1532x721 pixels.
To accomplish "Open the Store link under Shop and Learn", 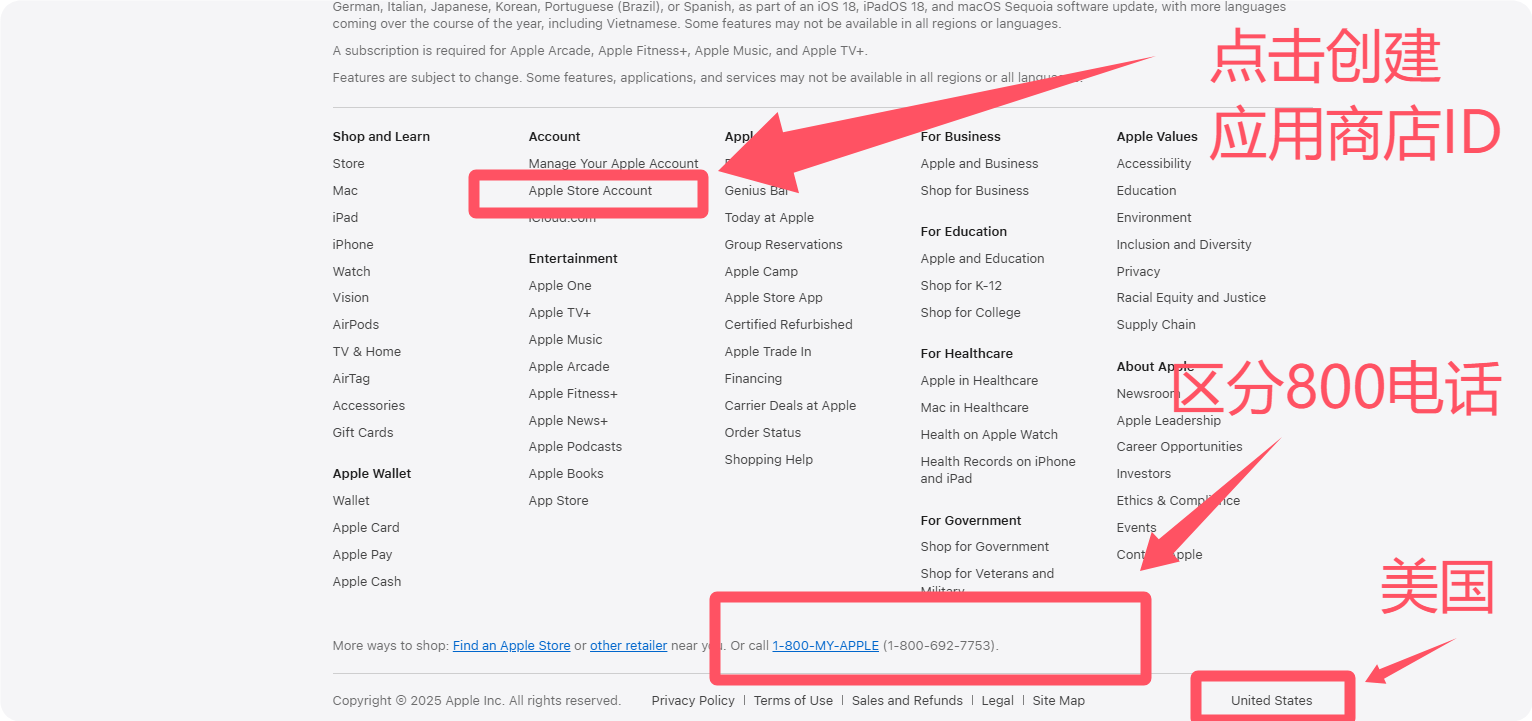I will coord(348,164).
